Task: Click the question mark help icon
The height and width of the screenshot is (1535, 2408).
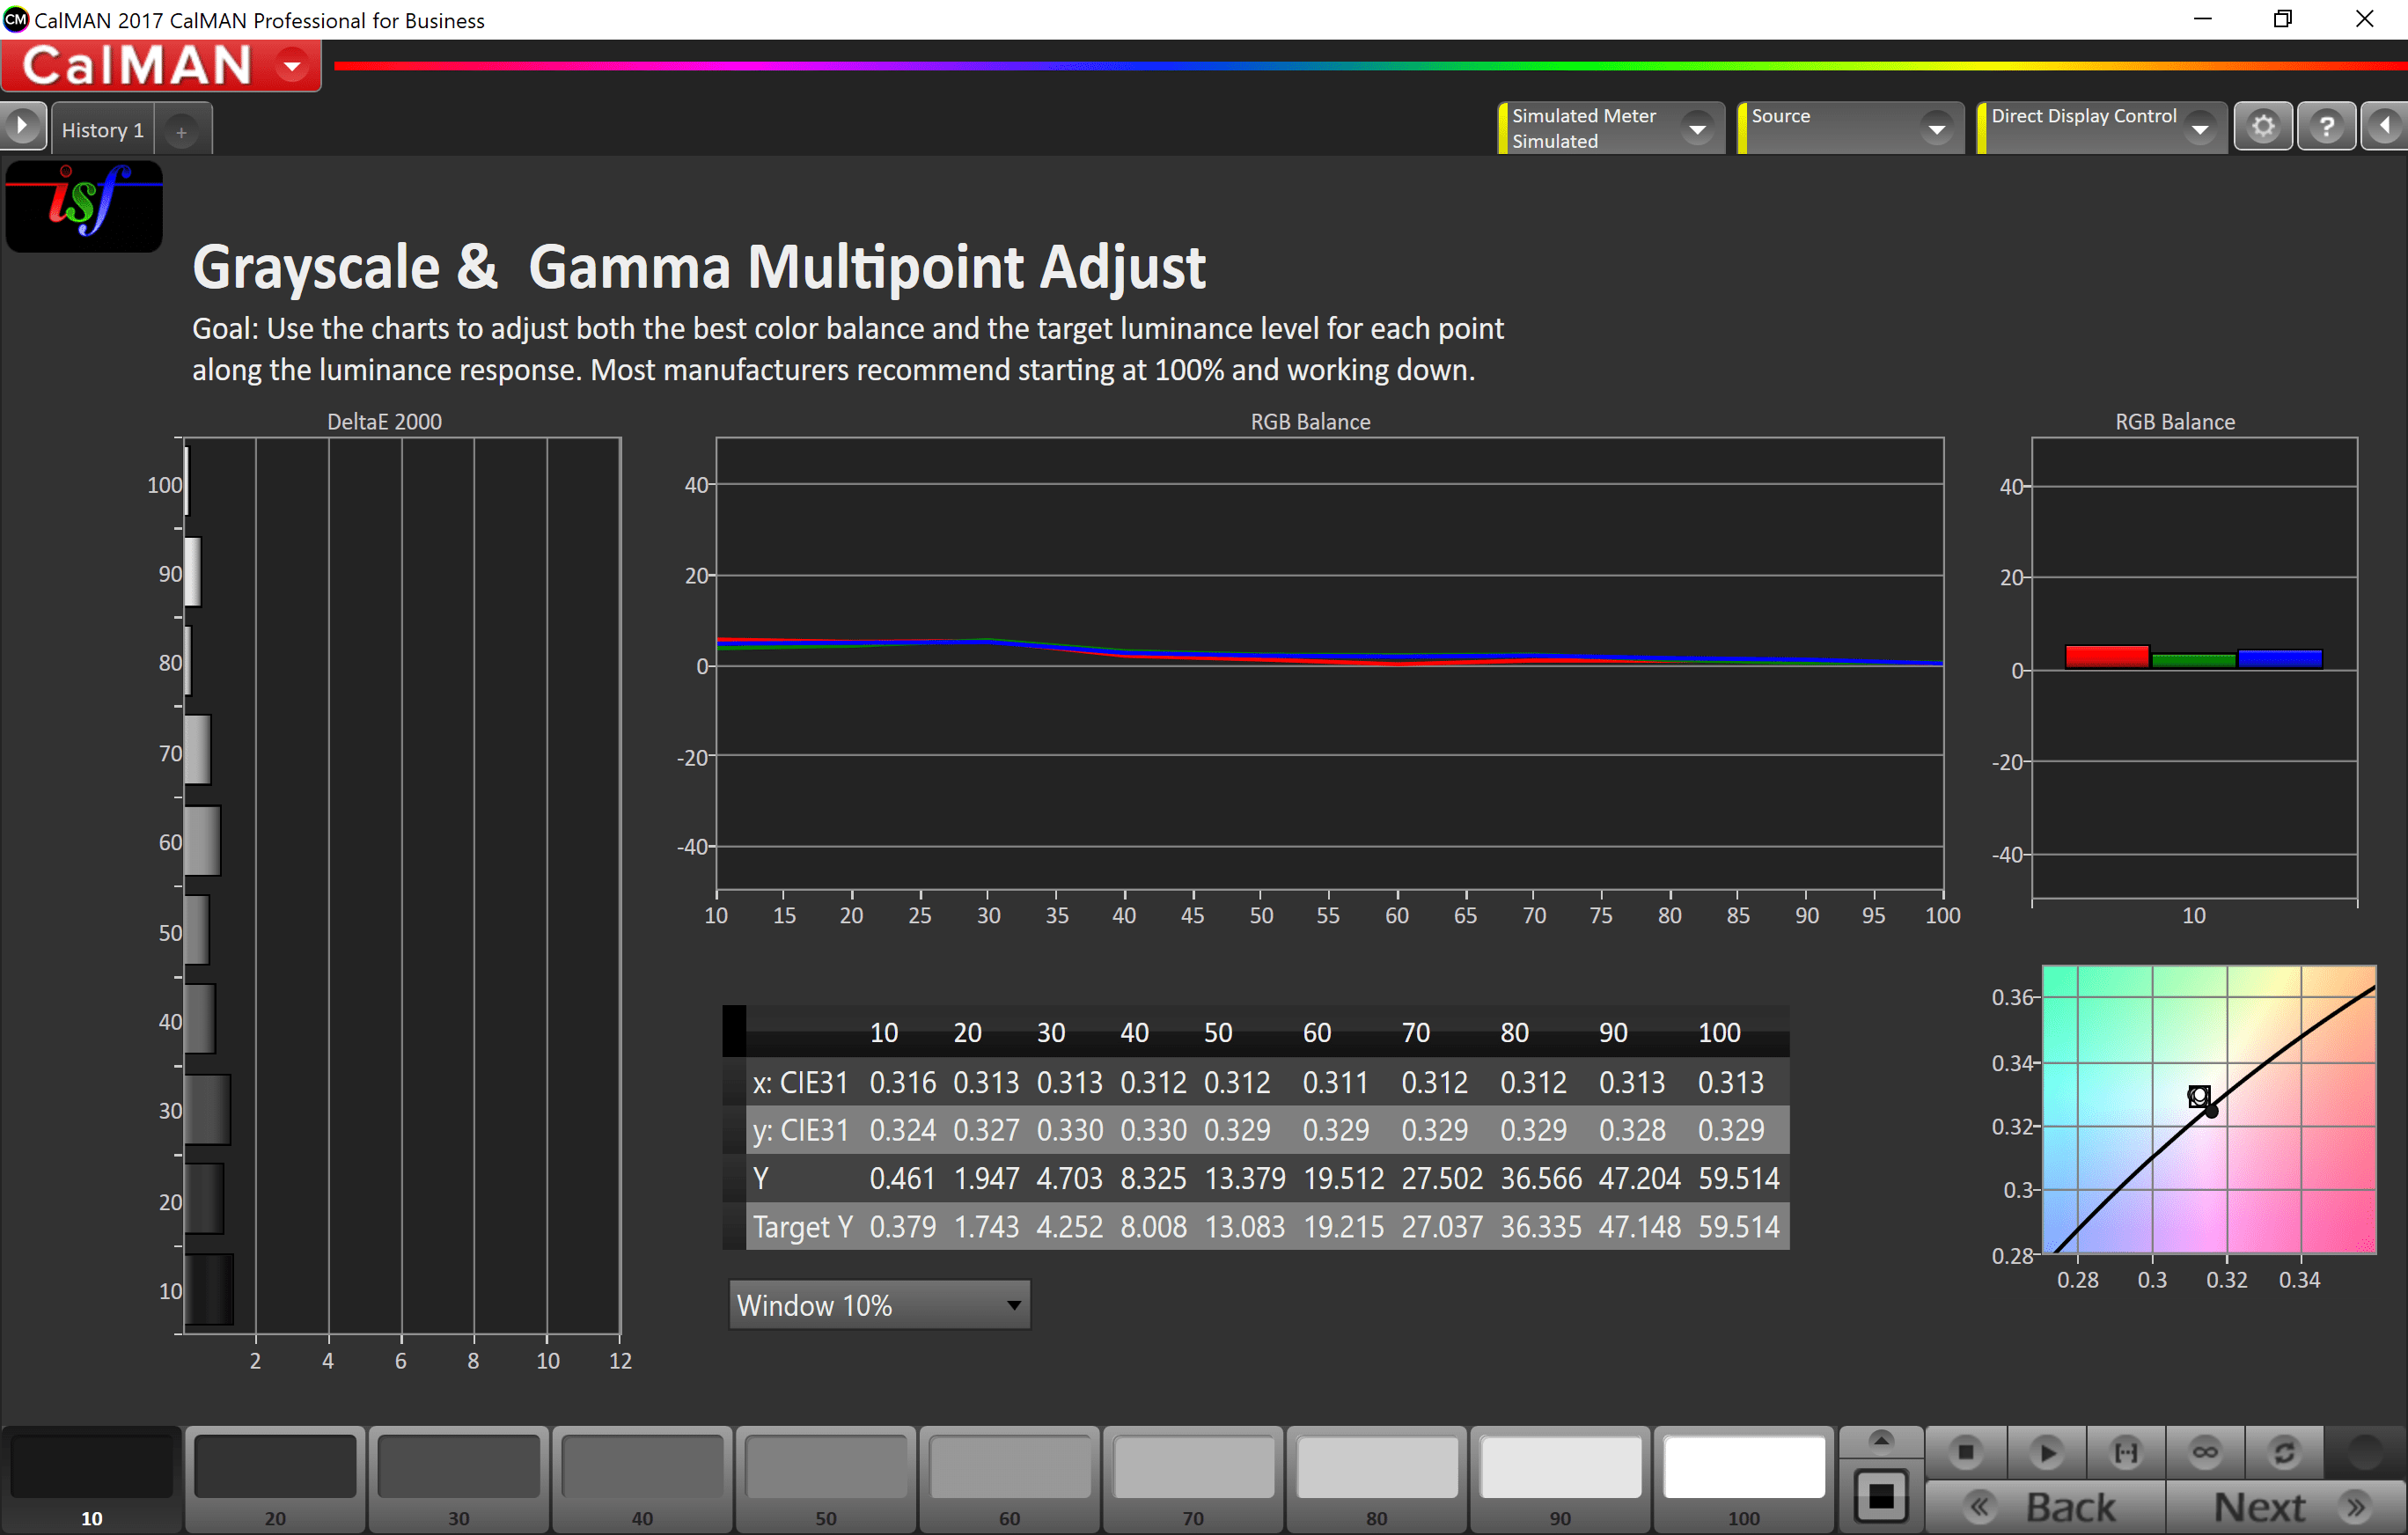Action: pyautogui.click(x=2326, y=127)
